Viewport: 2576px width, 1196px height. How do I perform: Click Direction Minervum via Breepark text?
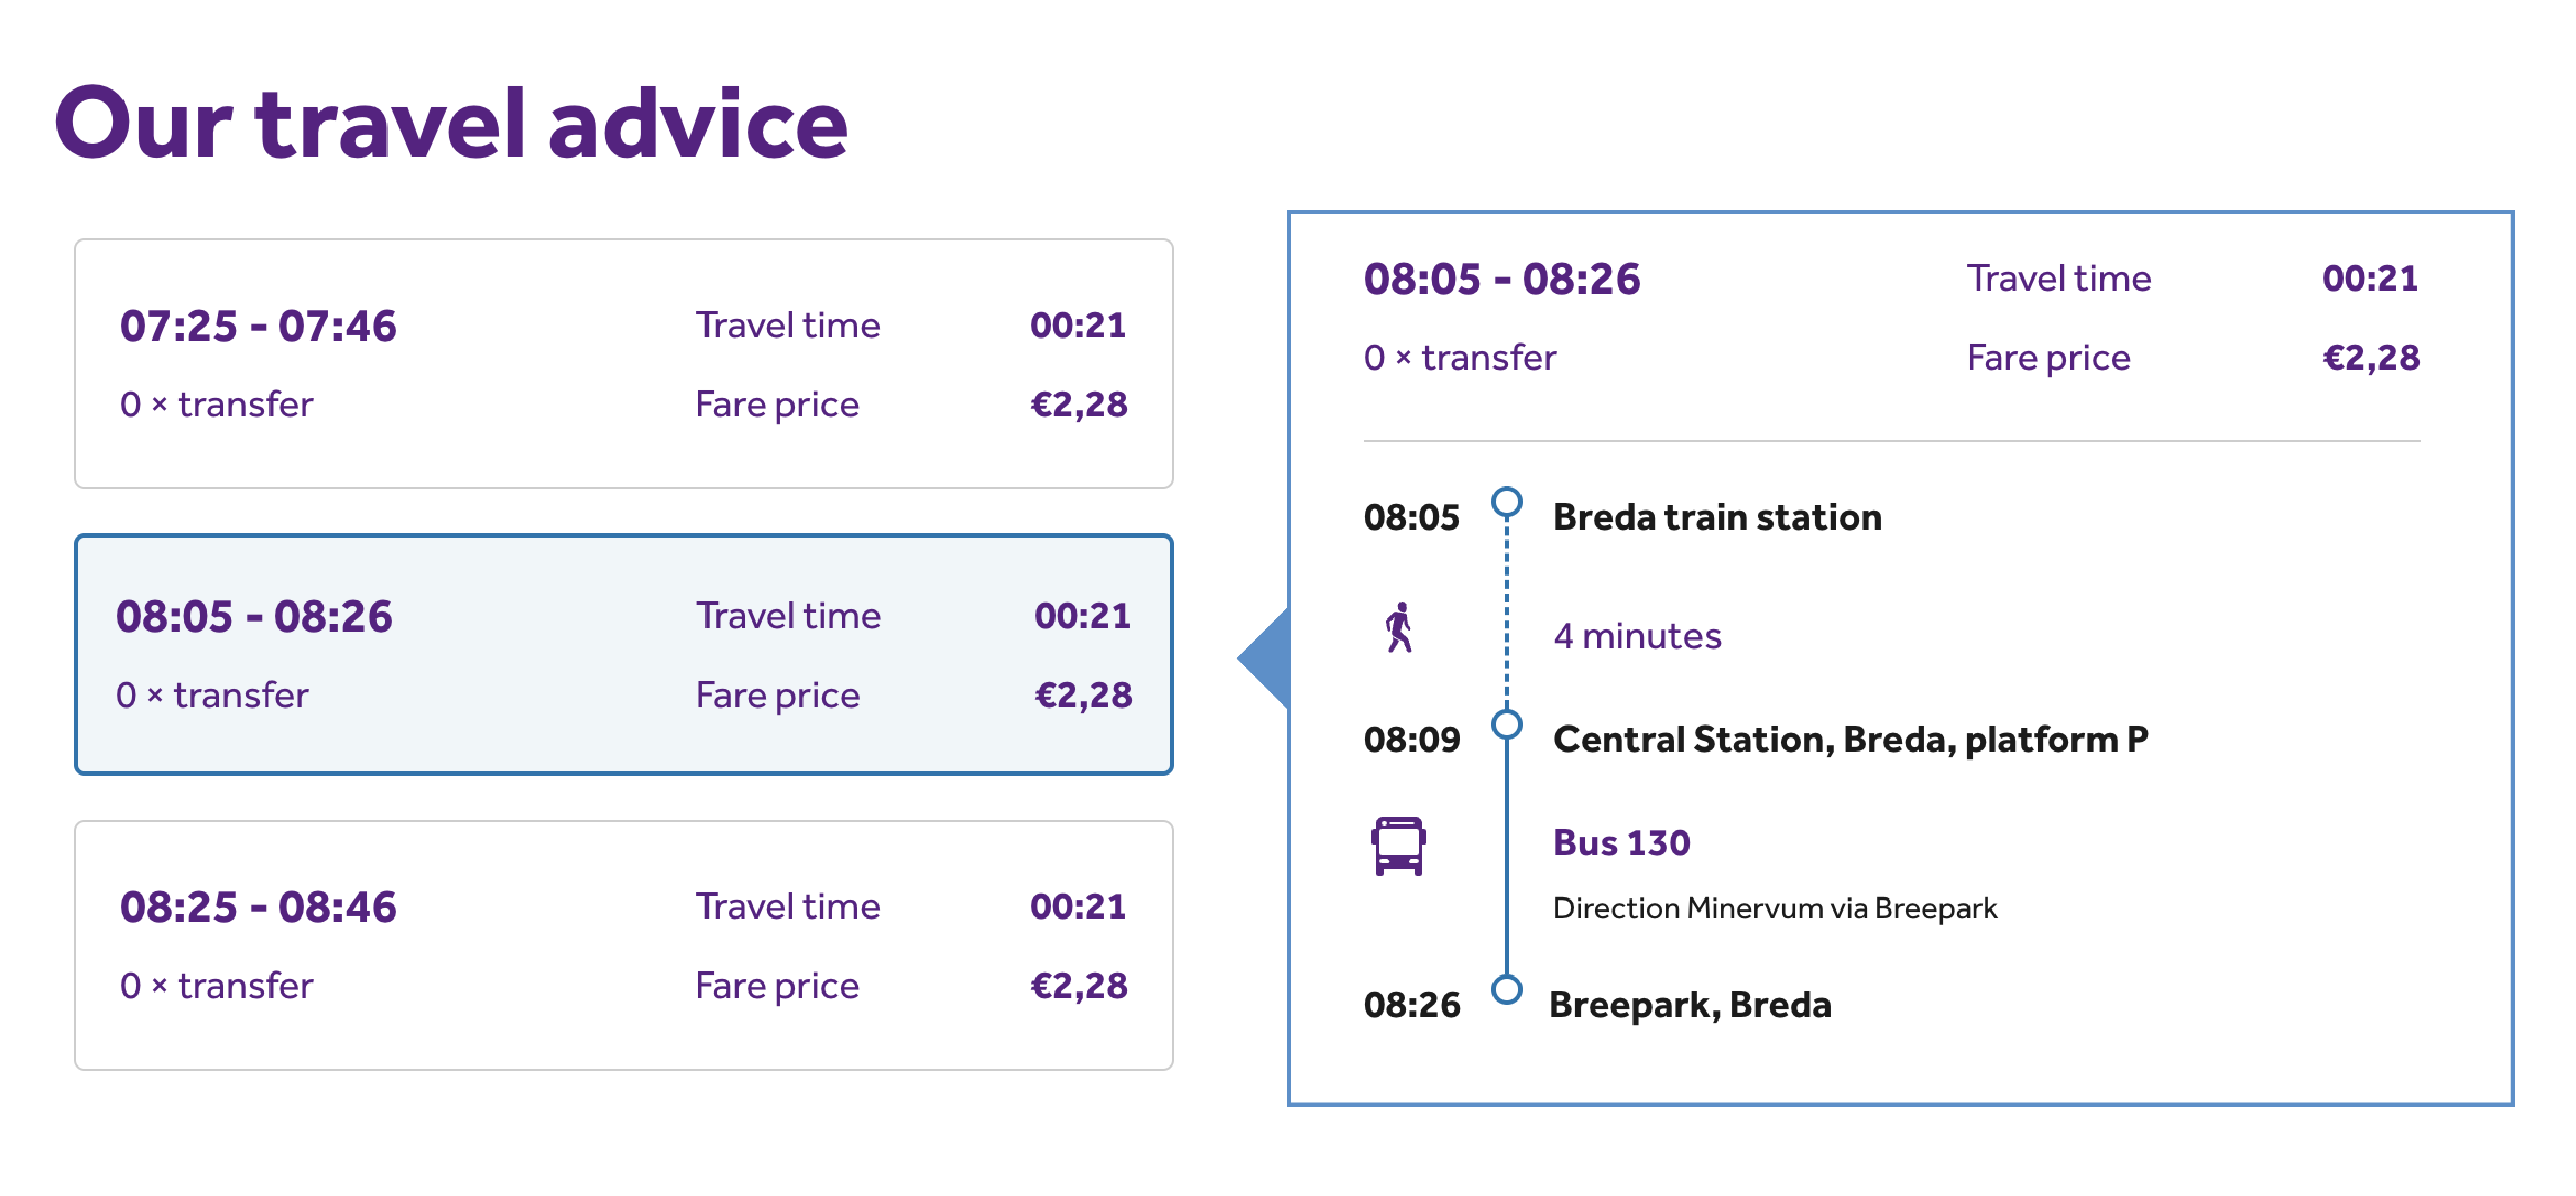[1774, 908]
